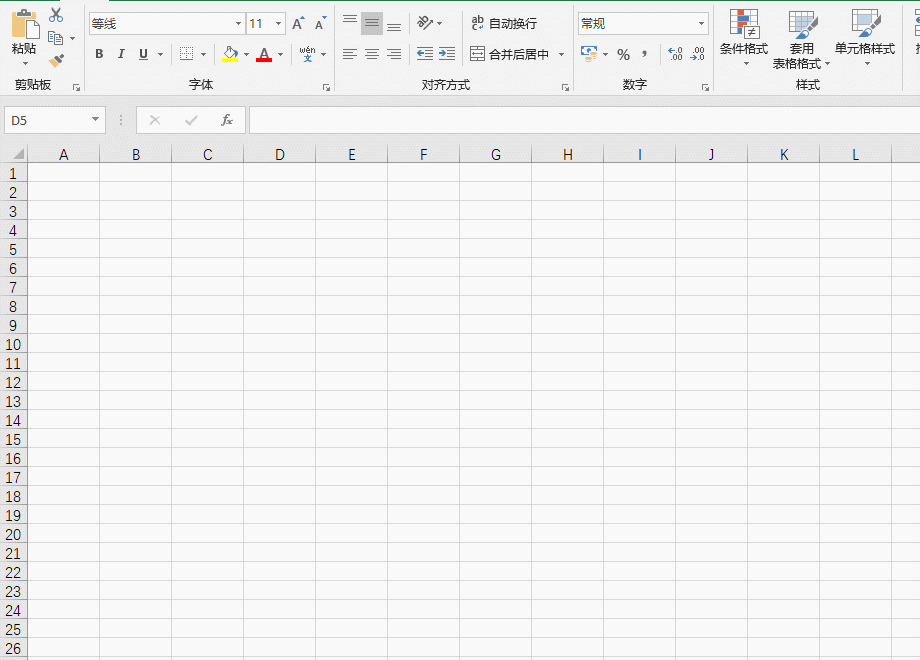This screenshot has height=660, width=920.
Task: Toggle 自动换行 wrap text
Action: [x=504, y=23]
